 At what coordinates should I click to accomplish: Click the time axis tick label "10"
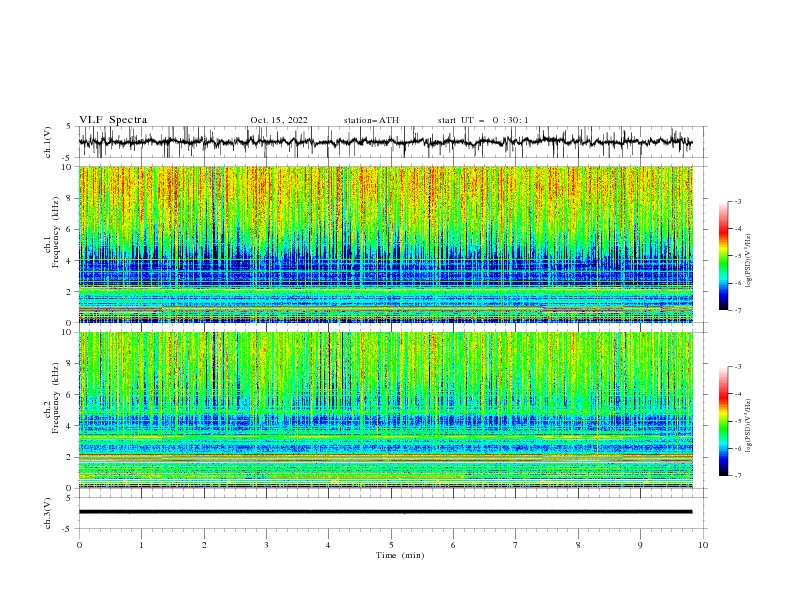click(703, 545)
